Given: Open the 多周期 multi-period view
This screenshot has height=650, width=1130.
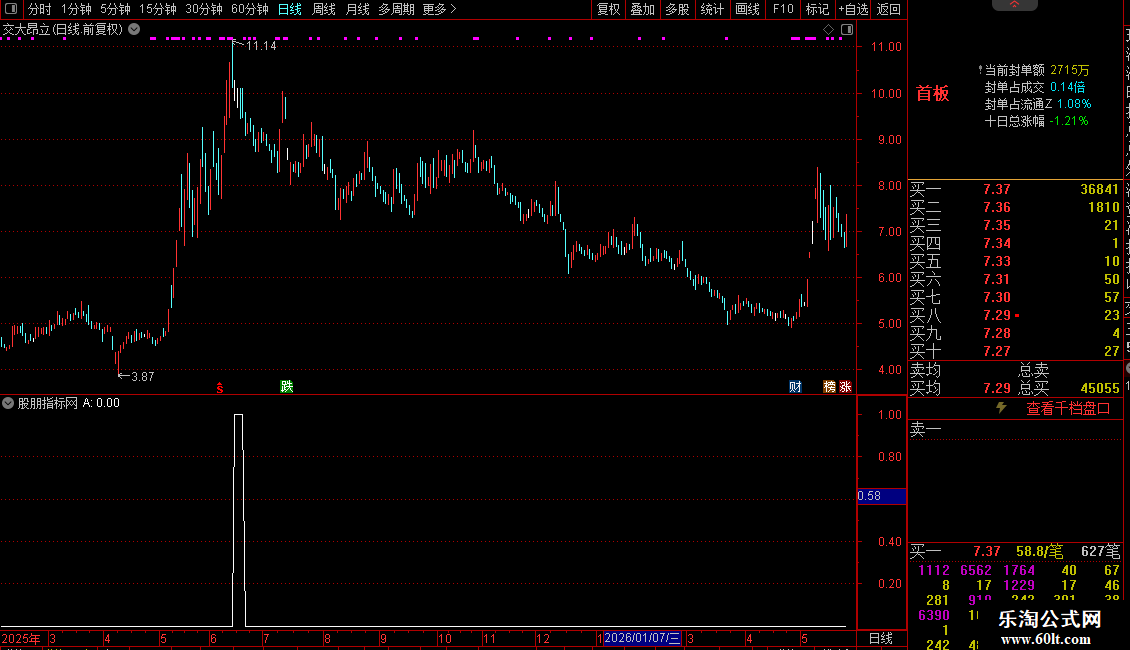Looking at the screenshot, I should 396,9.
